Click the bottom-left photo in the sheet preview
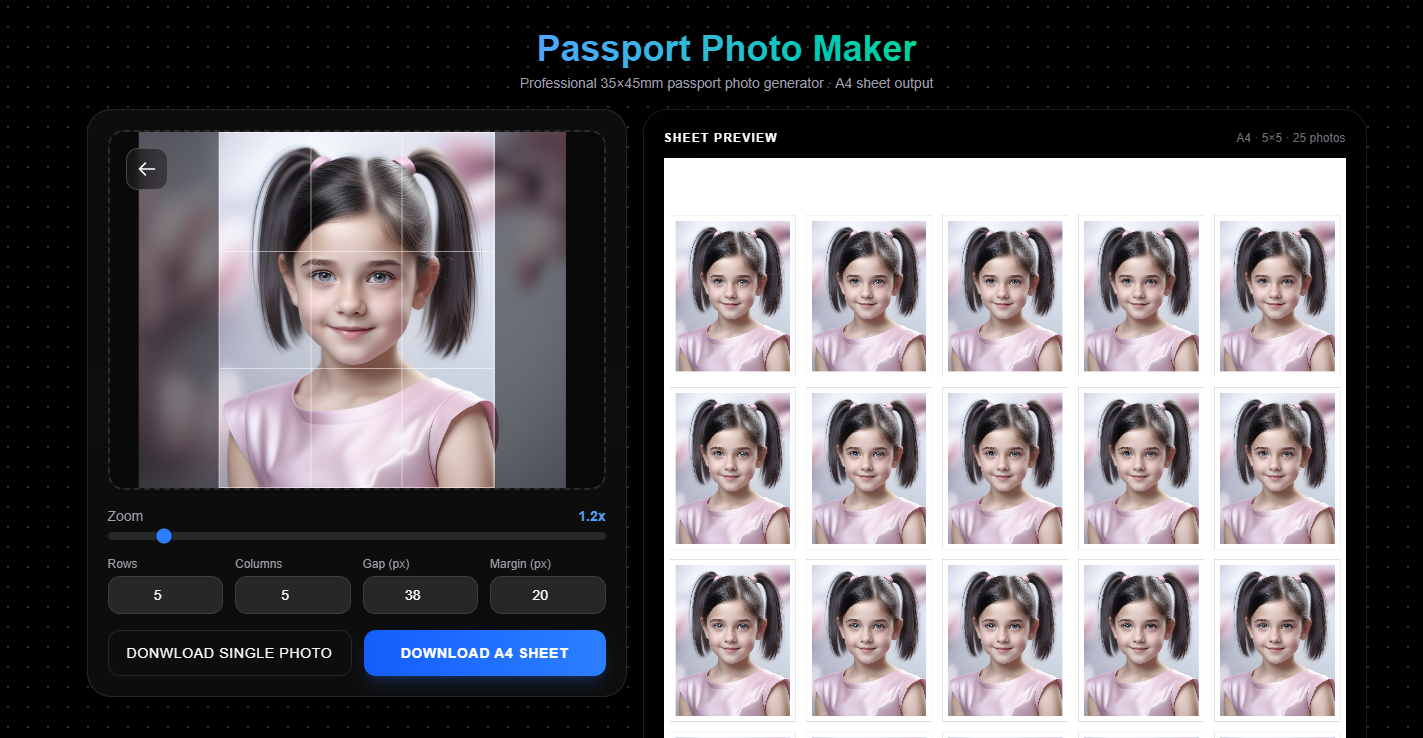 [x=732, y=640]
